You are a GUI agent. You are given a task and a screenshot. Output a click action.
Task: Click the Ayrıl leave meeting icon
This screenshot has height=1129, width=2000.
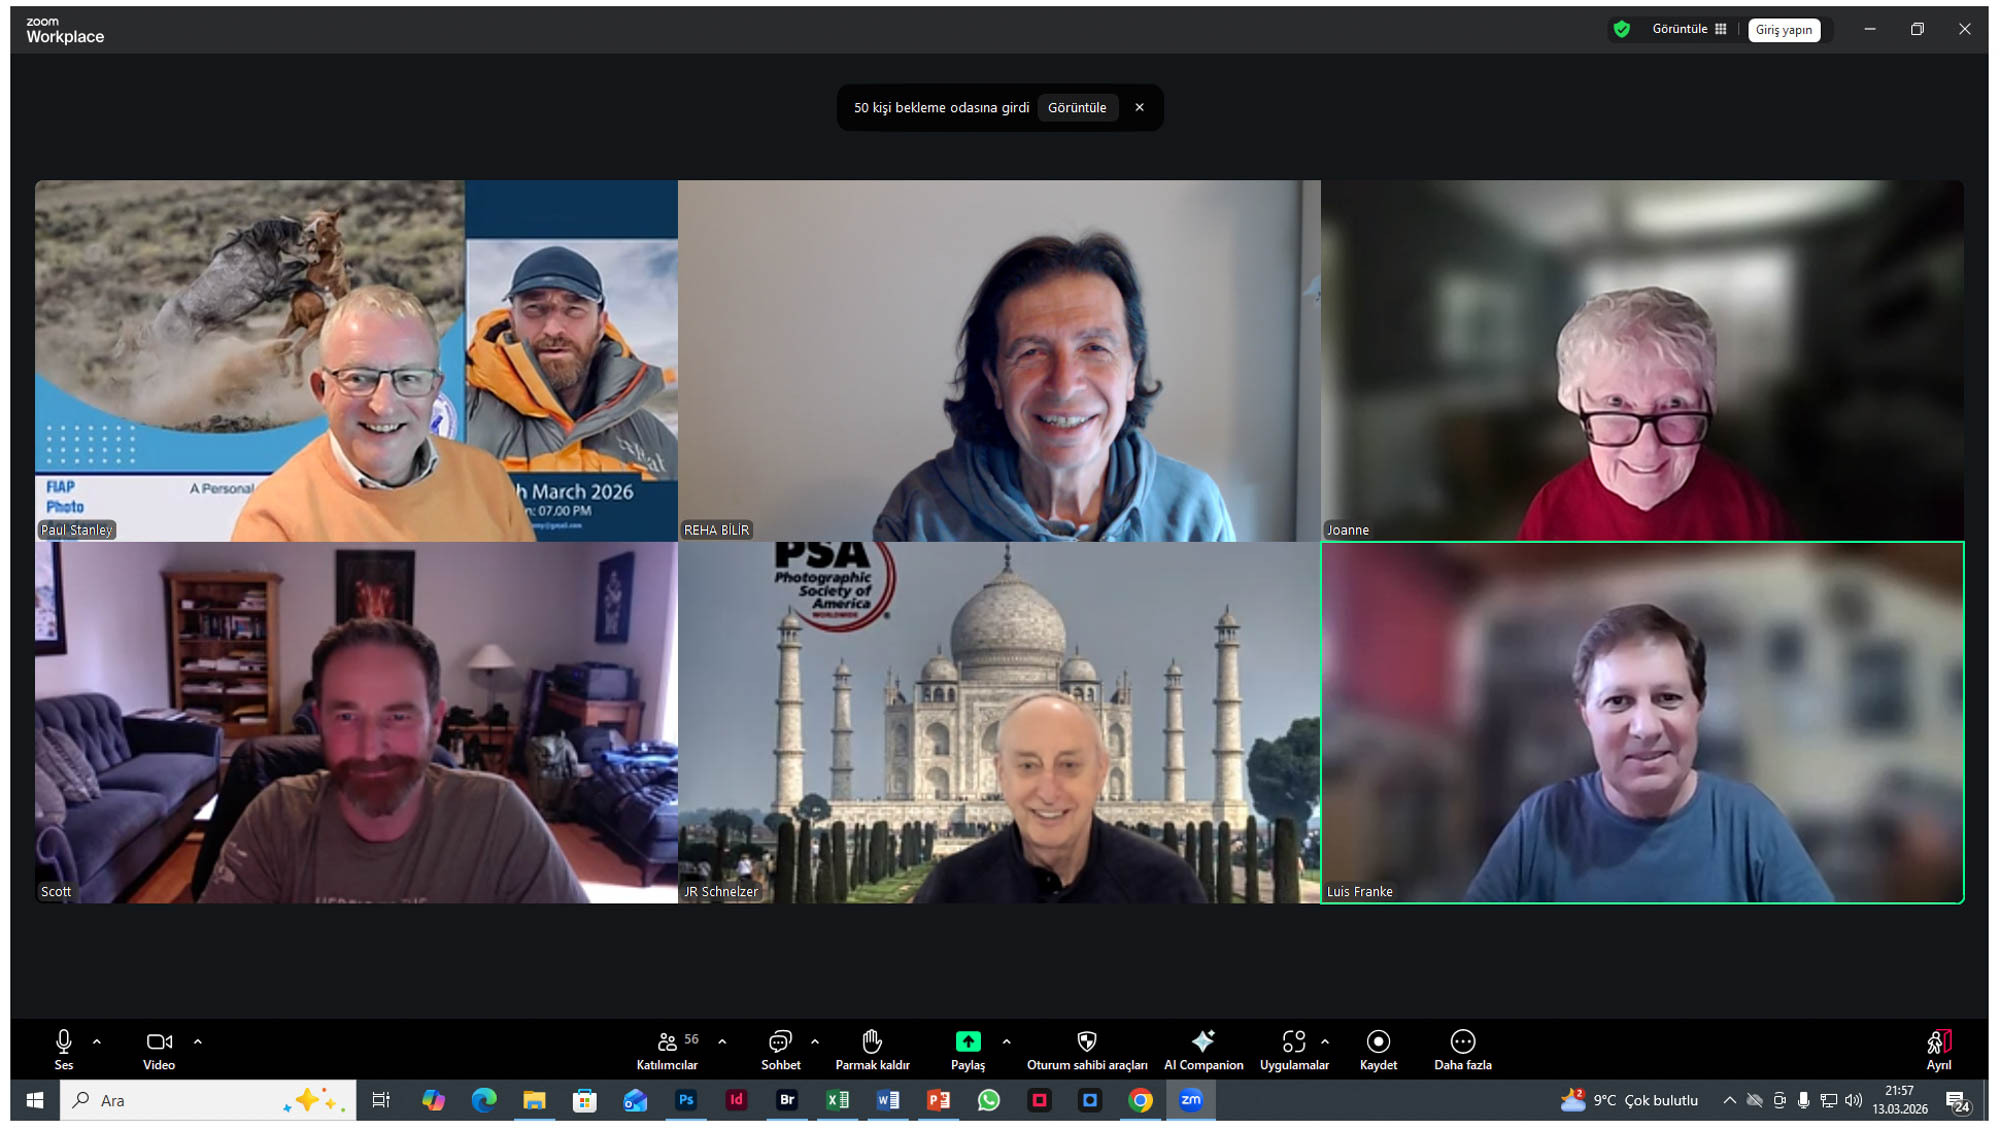tap(1938, 1044)
